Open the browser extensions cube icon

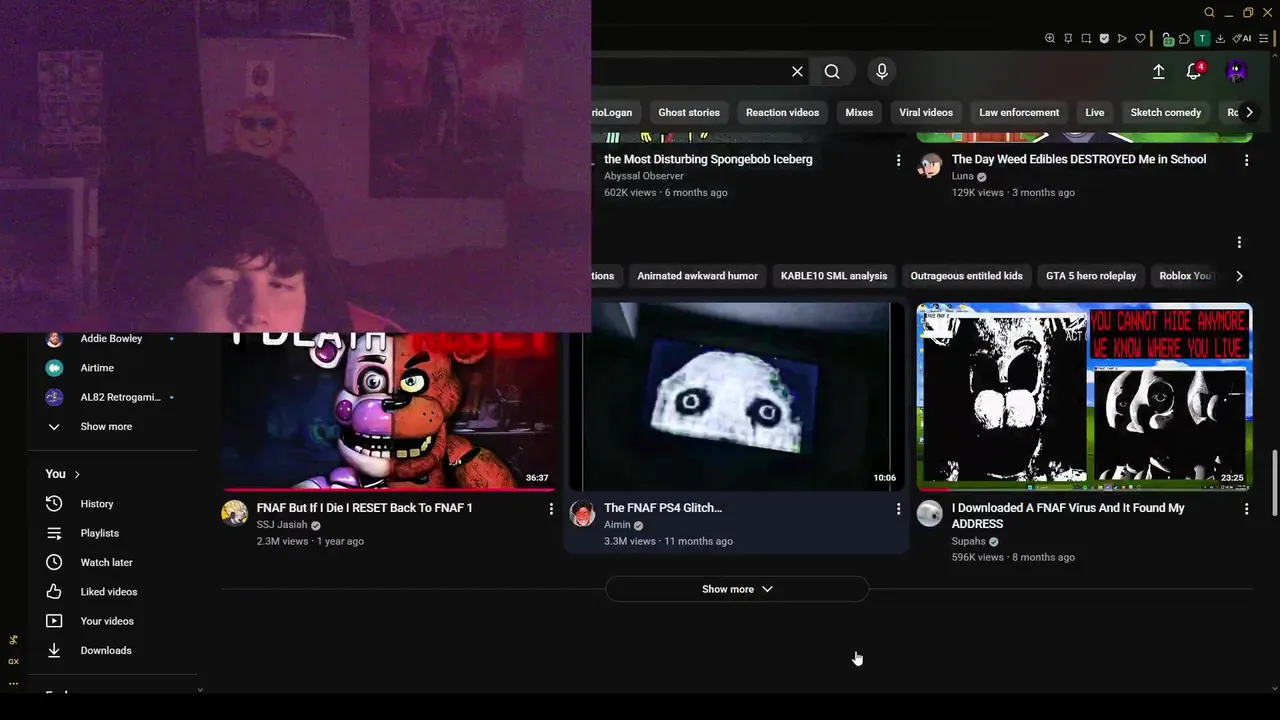click(x=1184, y=39)
